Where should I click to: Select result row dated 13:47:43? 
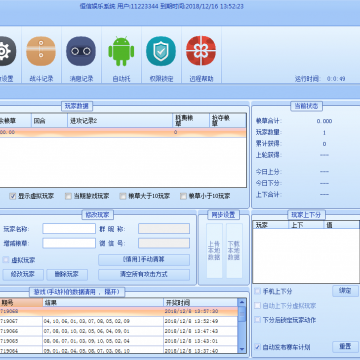point(119,331)
